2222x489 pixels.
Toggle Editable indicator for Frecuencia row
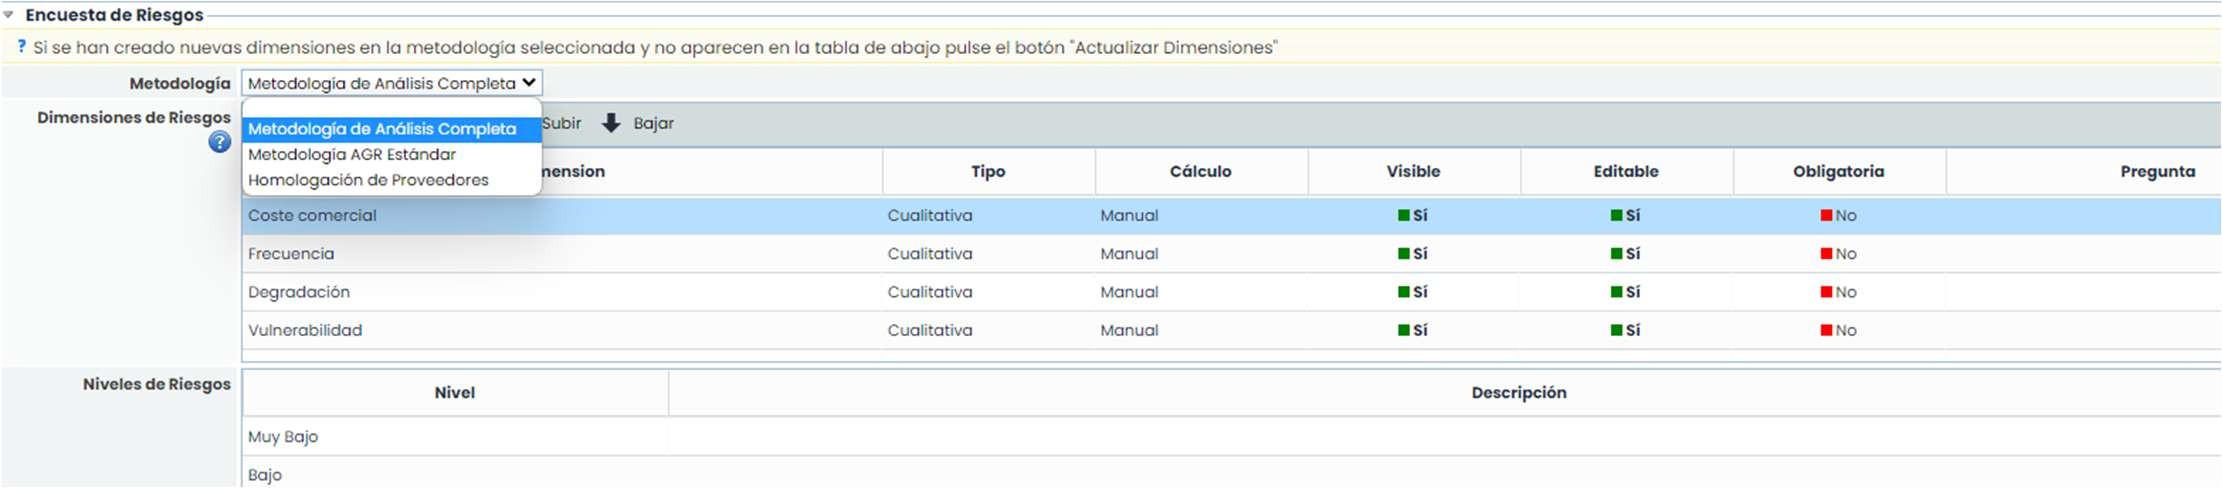tap(1616, 254)
